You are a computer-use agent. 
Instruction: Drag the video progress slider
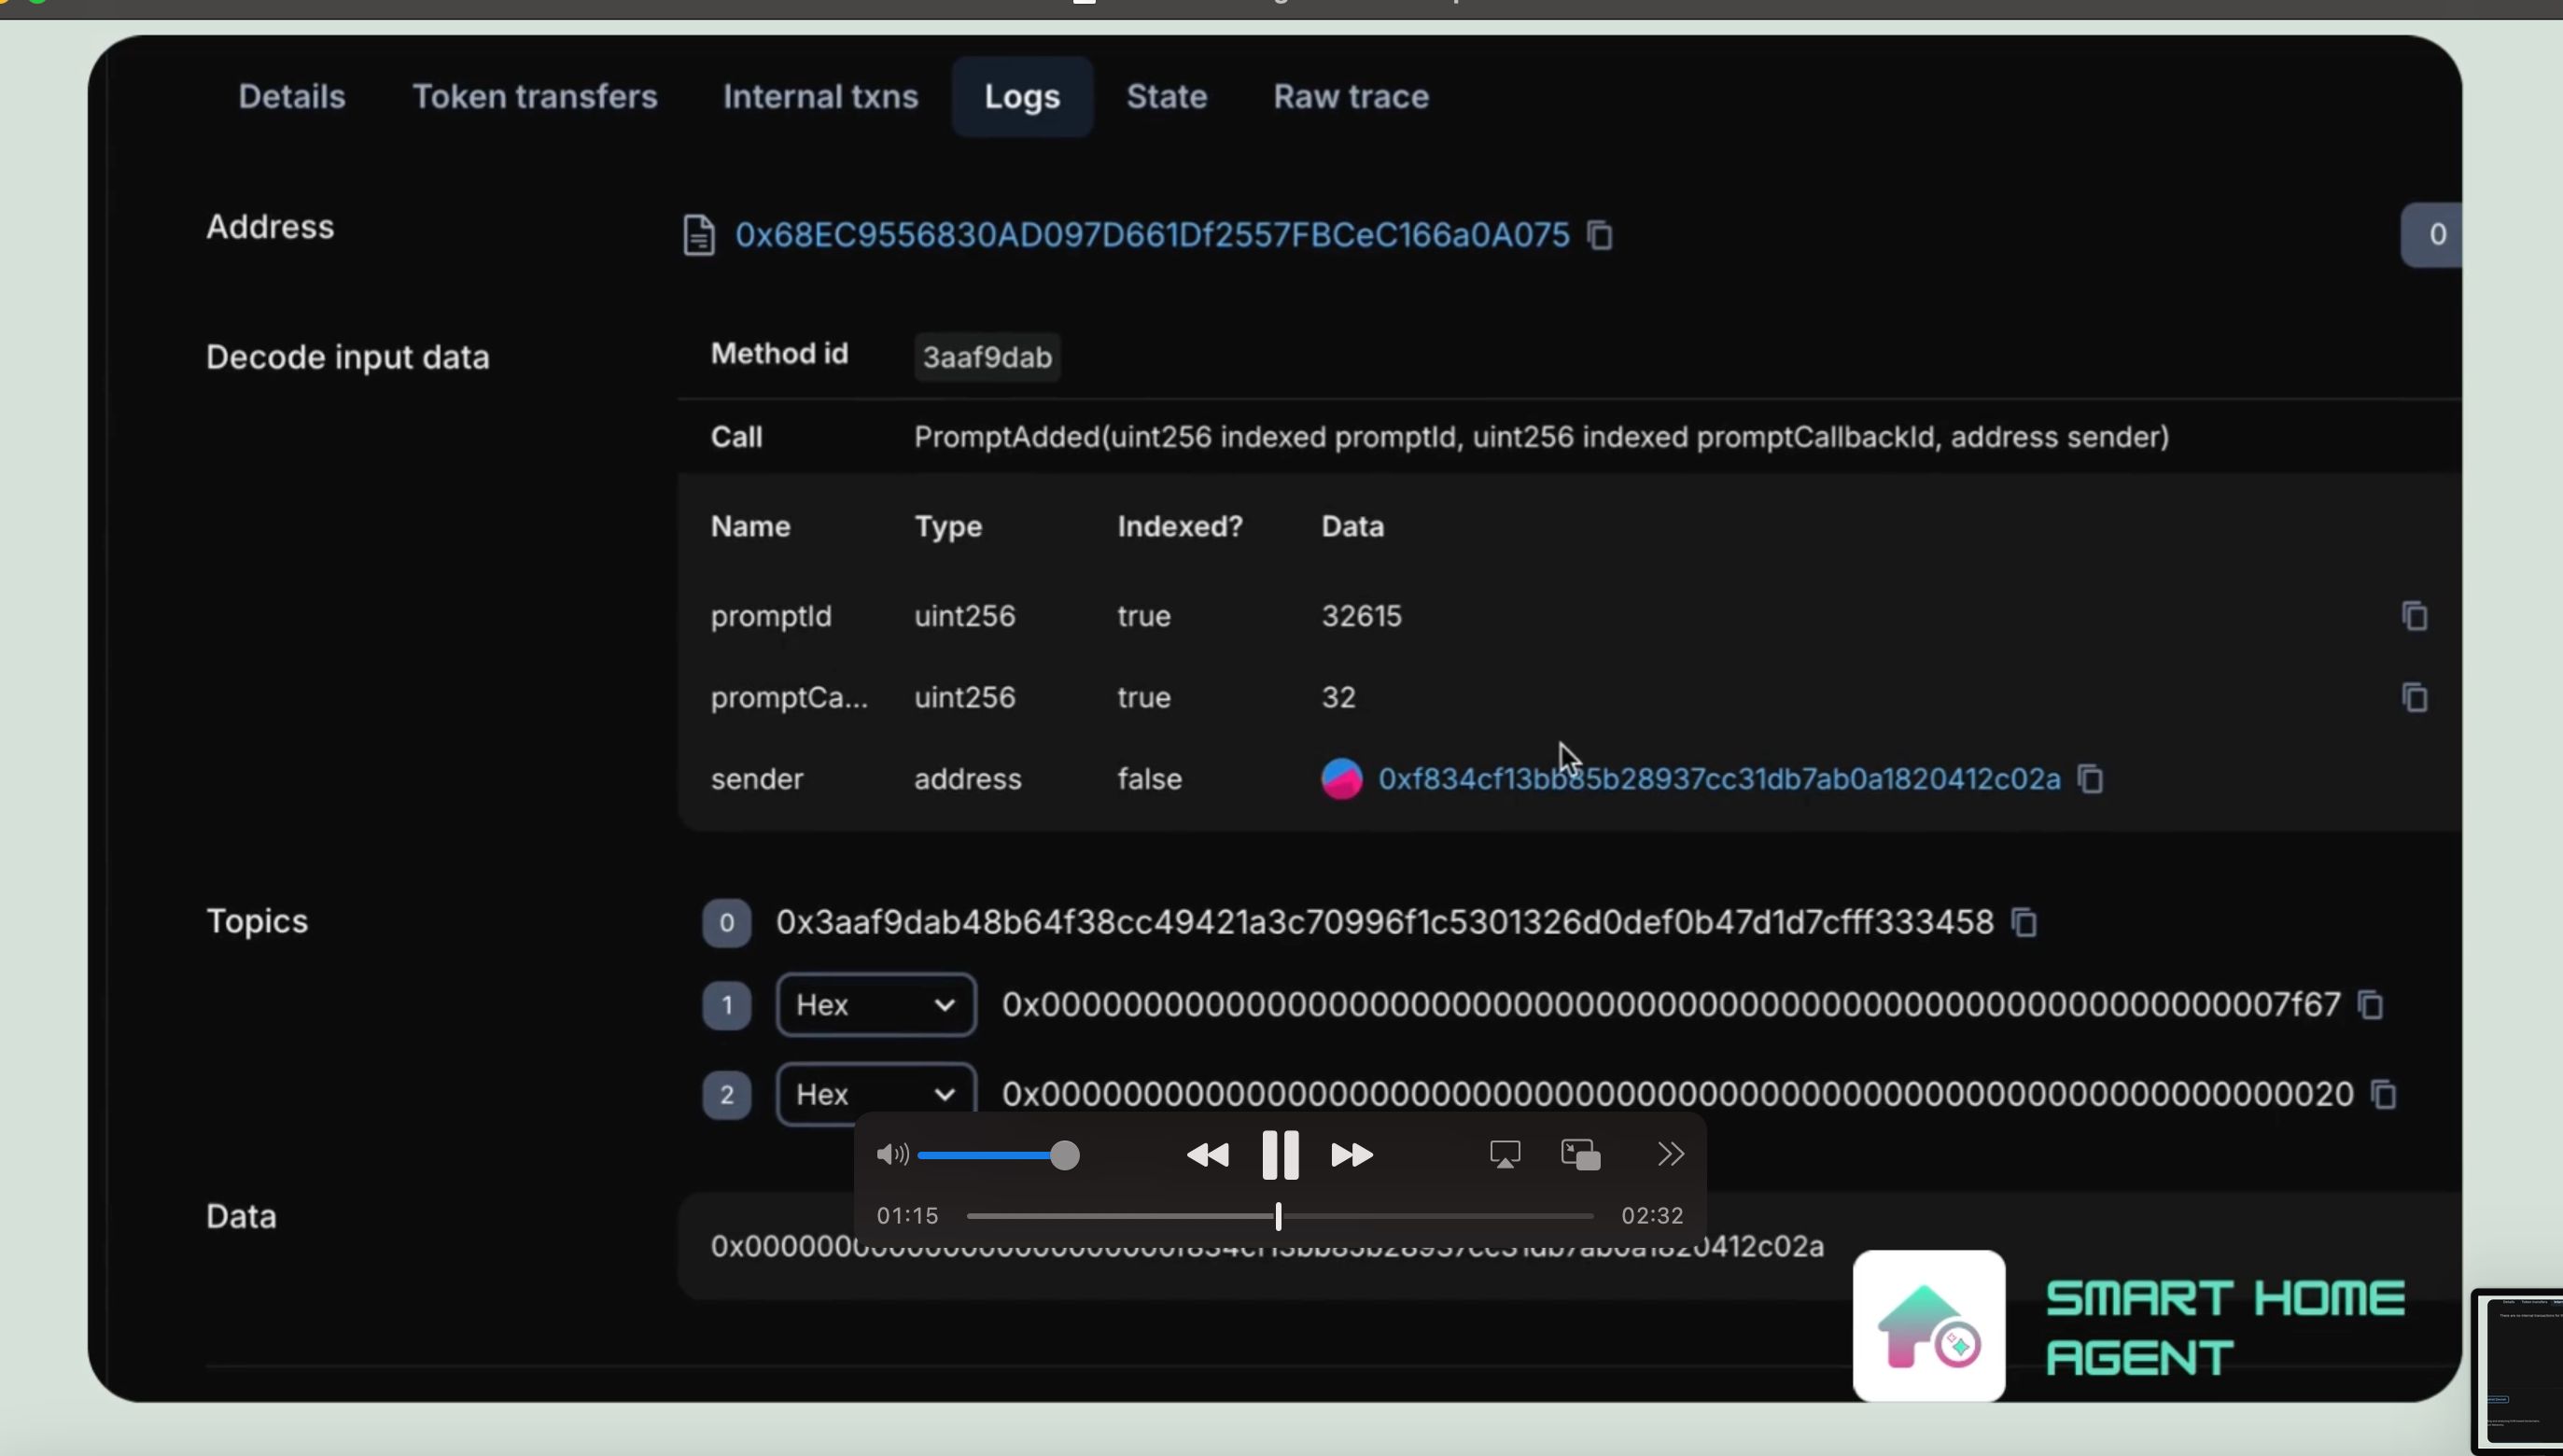pos(1278,1215)
